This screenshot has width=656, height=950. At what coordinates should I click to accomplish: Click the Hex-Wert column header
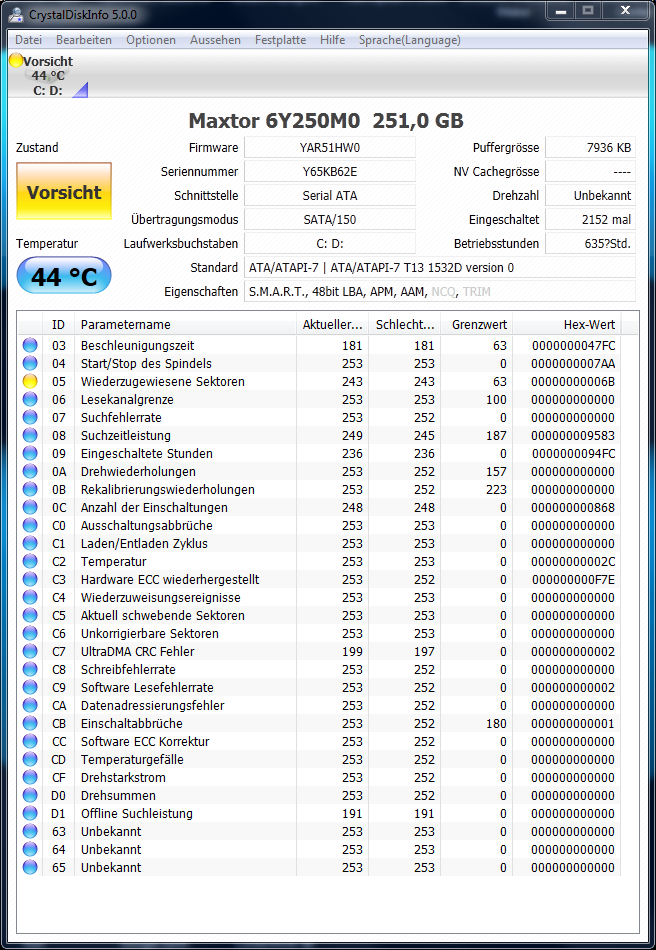click(567, 324)
